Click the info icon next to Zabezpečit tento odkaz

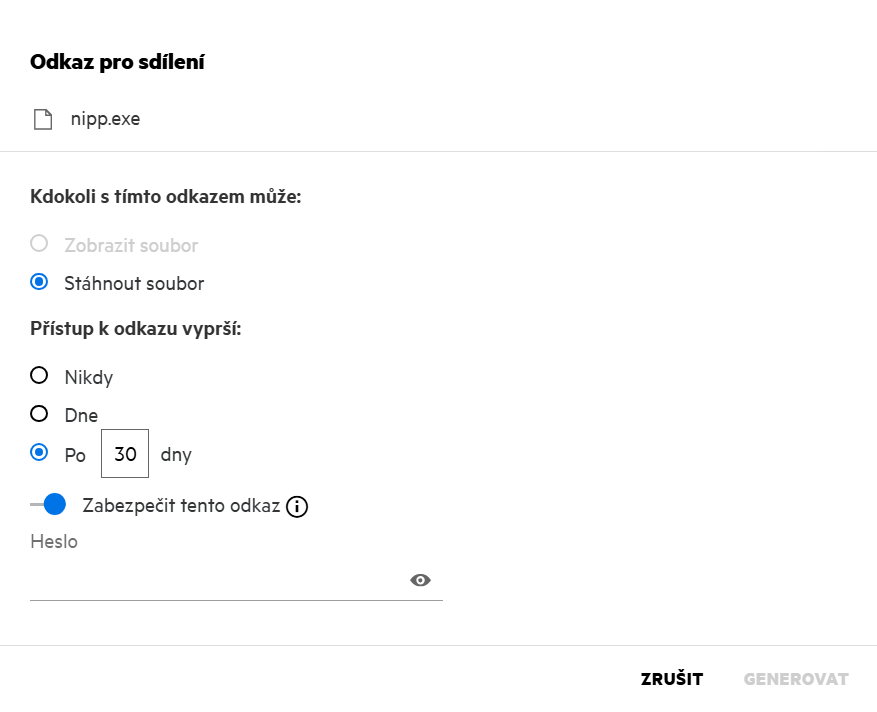tap(297, 507)
